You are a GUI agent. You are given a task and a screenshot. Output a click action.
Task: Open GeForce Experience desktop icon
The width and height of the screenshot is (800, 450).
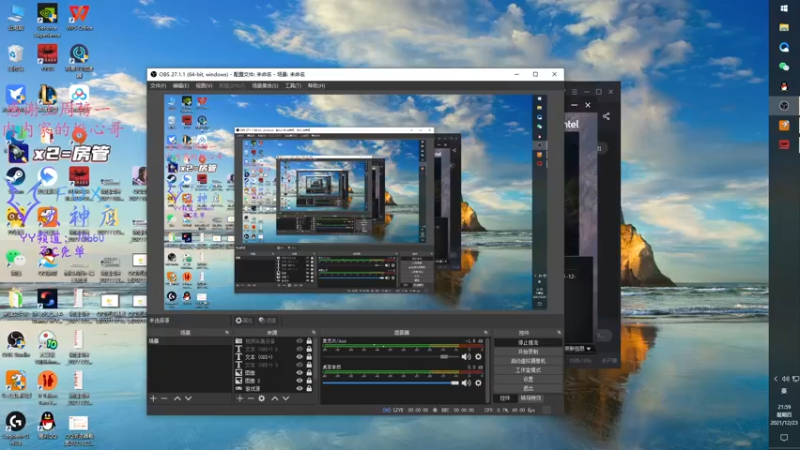click(x=47, y=20)
